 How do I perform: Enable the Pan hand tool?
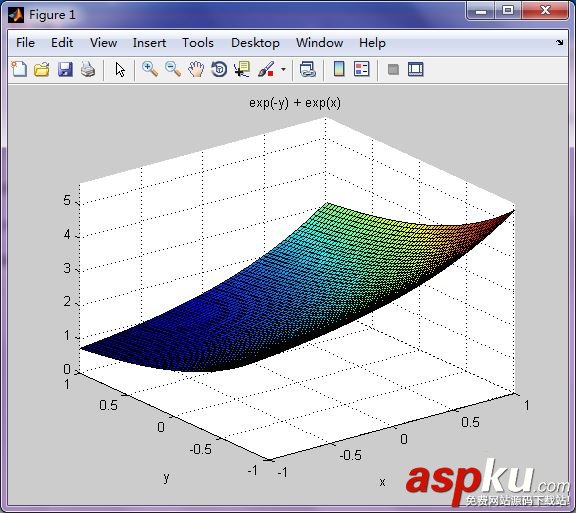point(196,69)
